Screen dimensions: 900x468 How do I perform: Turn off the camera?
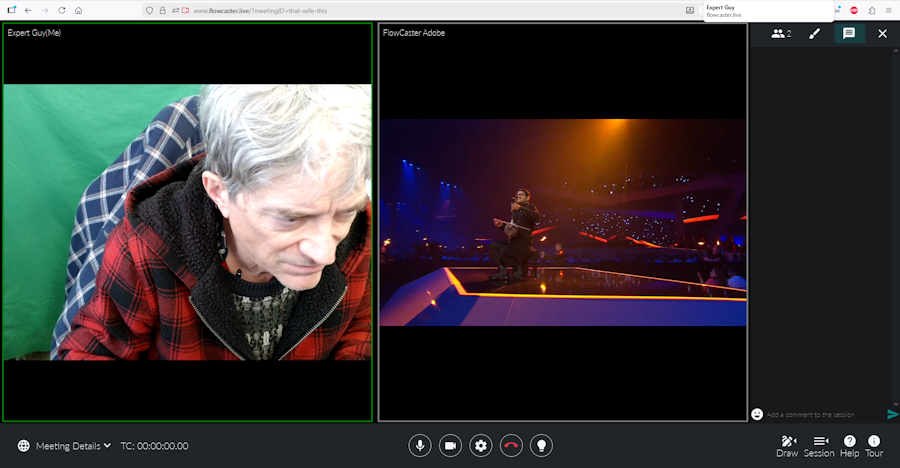coord(450,445)
